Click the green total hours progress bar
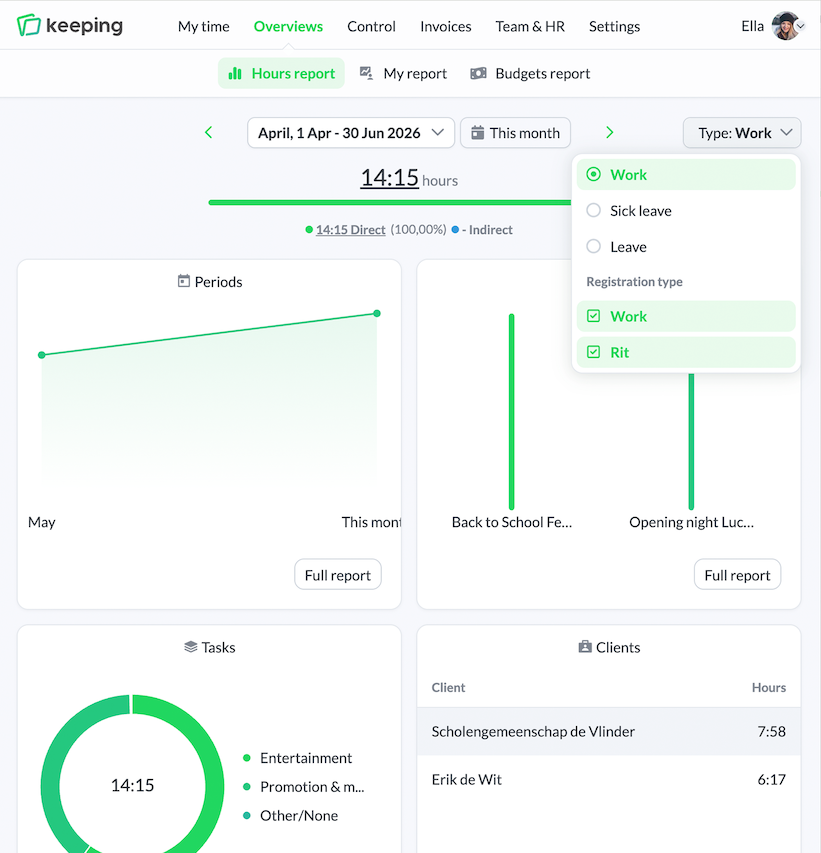Image resolution: width=821 pixels, height=853 pixels. (x=390, y=202)
